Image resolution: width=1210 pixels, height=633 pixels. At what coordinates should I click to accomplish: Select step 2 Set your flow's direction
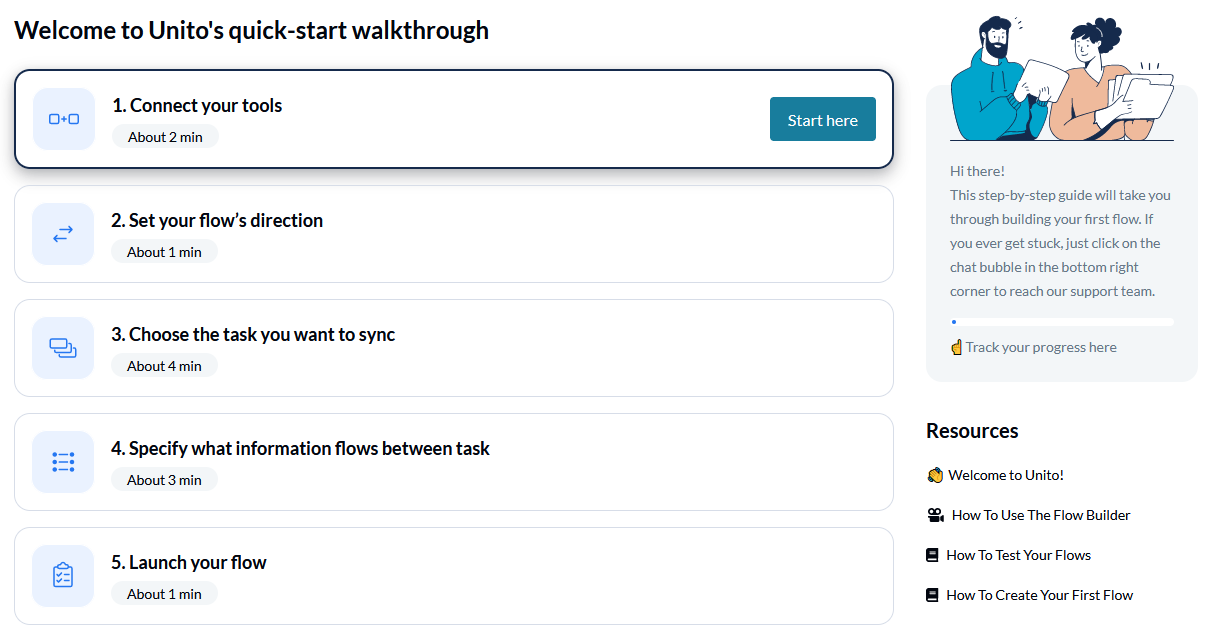pyautogui.click(x=454, y=234)
